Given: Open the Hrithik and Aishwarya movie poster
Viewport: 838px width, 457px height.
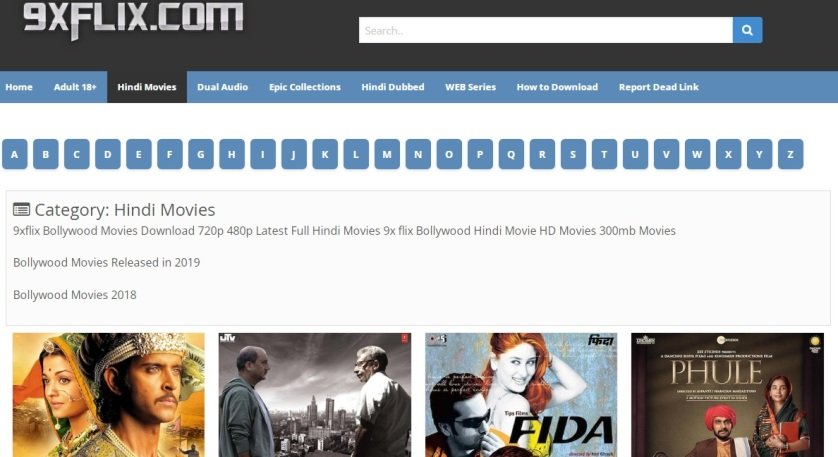Looking at the screenshot, I should 108,395.
